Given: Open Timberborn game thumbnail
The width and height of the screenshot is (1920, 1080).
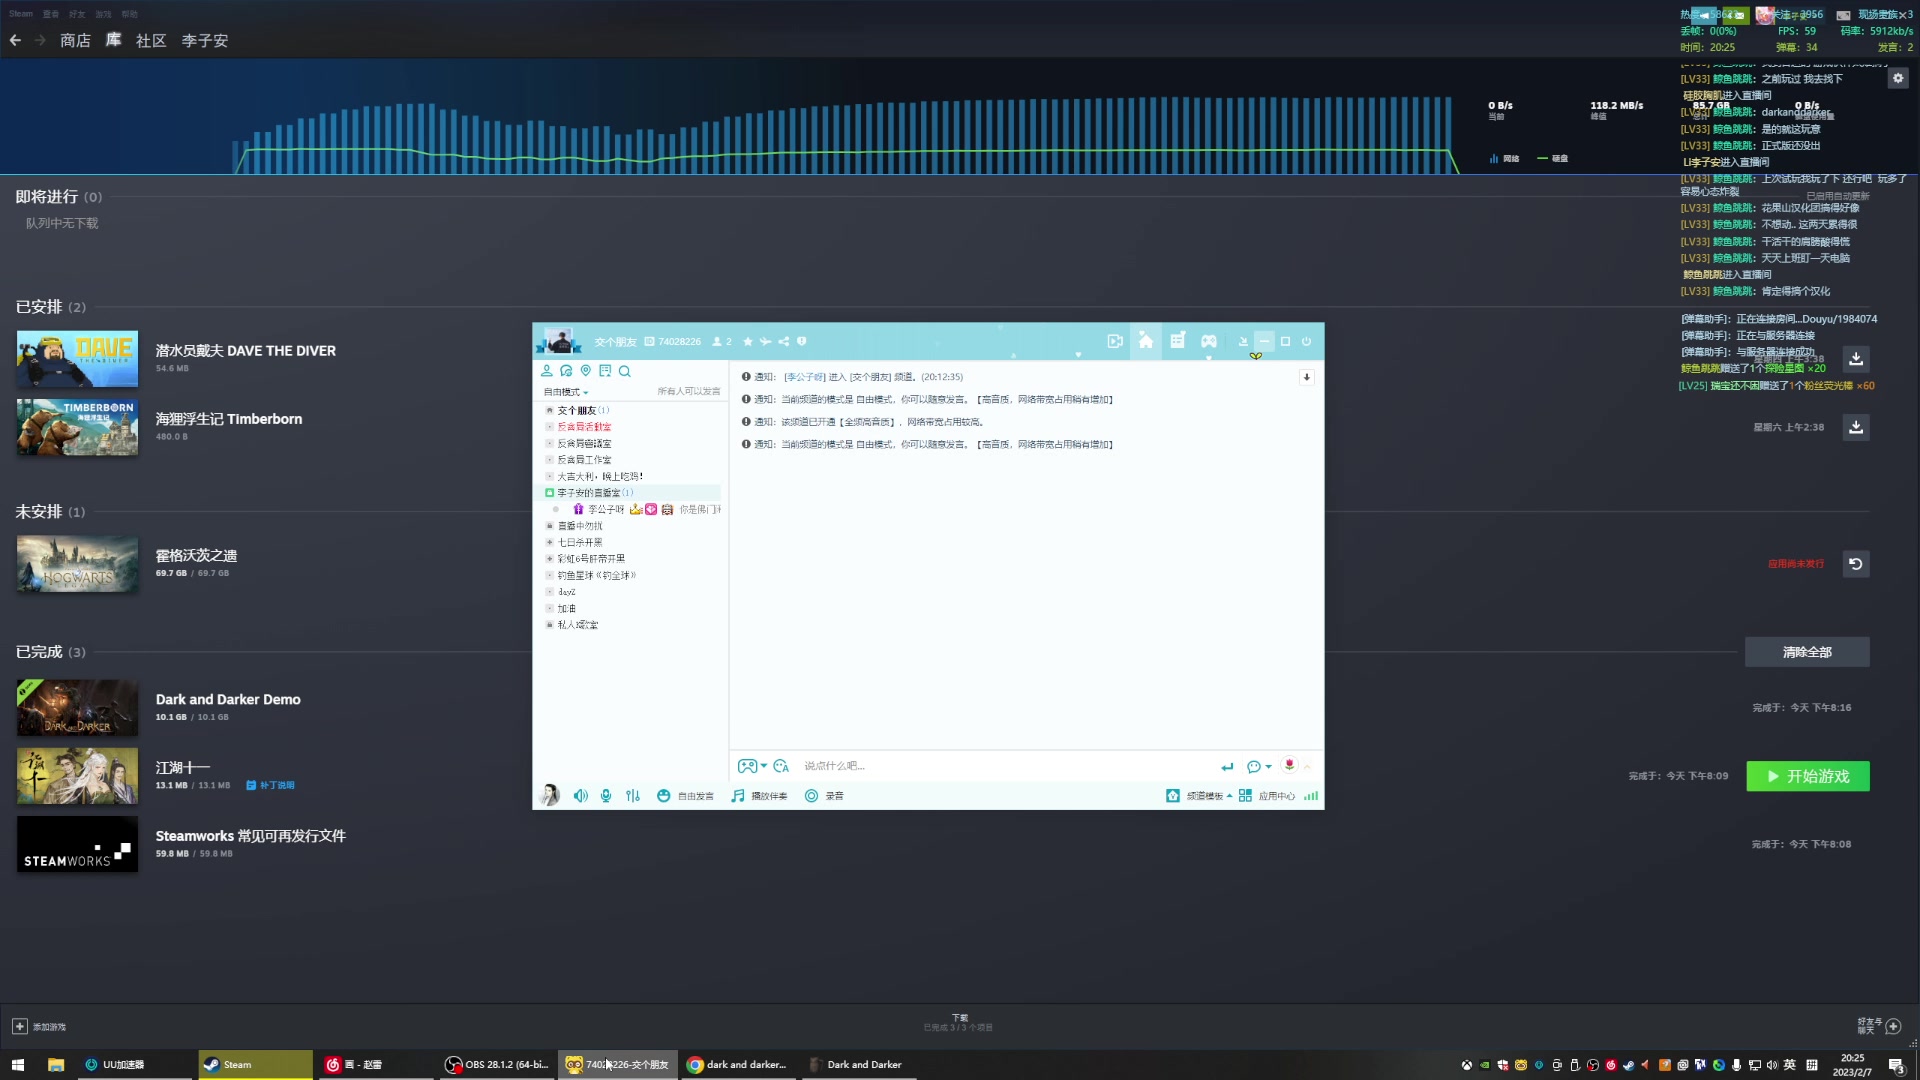Looking at the screenshot, I should click(x=77, y=427).
